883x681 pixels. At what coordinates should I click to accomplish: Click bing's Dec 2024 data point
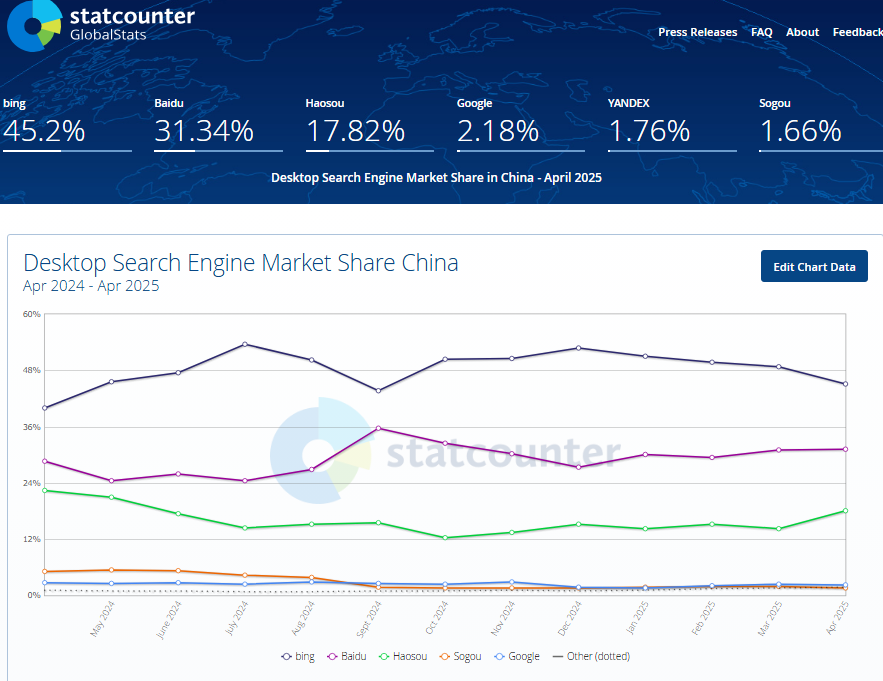pyautogui.click(x=578, y=348)
